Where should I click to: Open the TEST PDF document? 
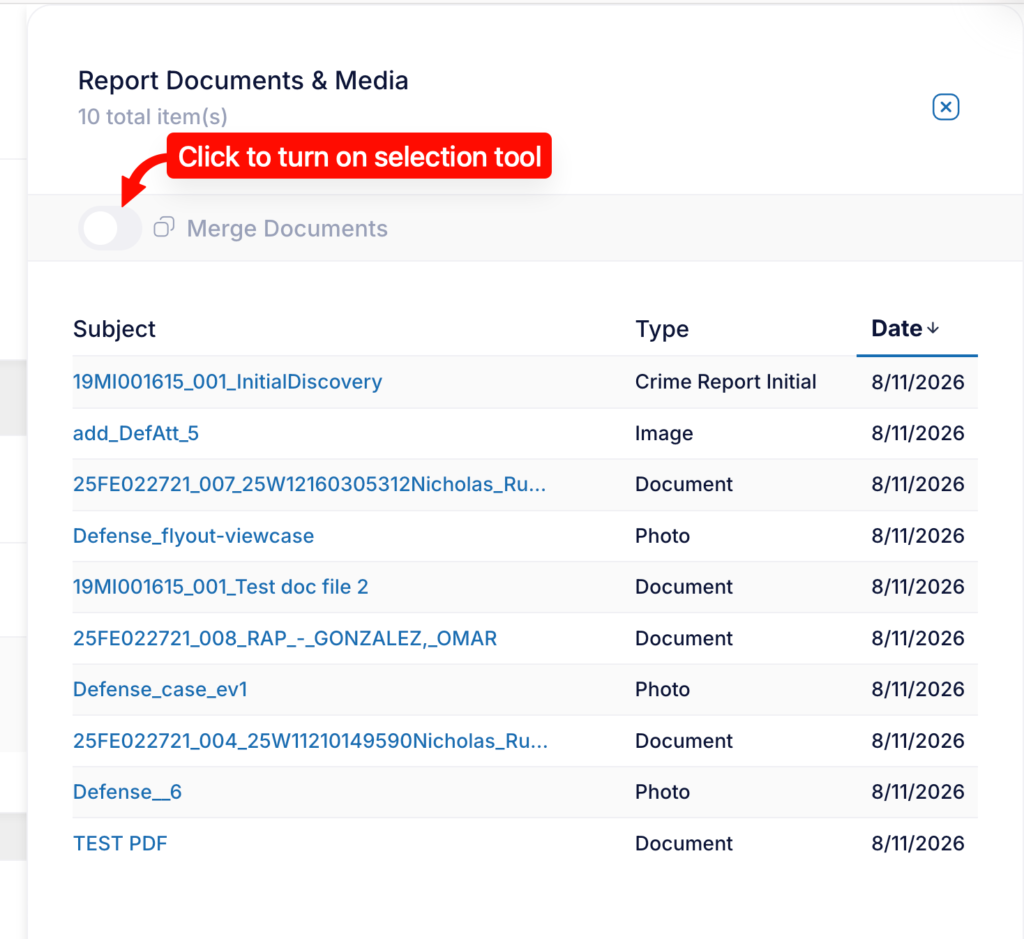120,844
